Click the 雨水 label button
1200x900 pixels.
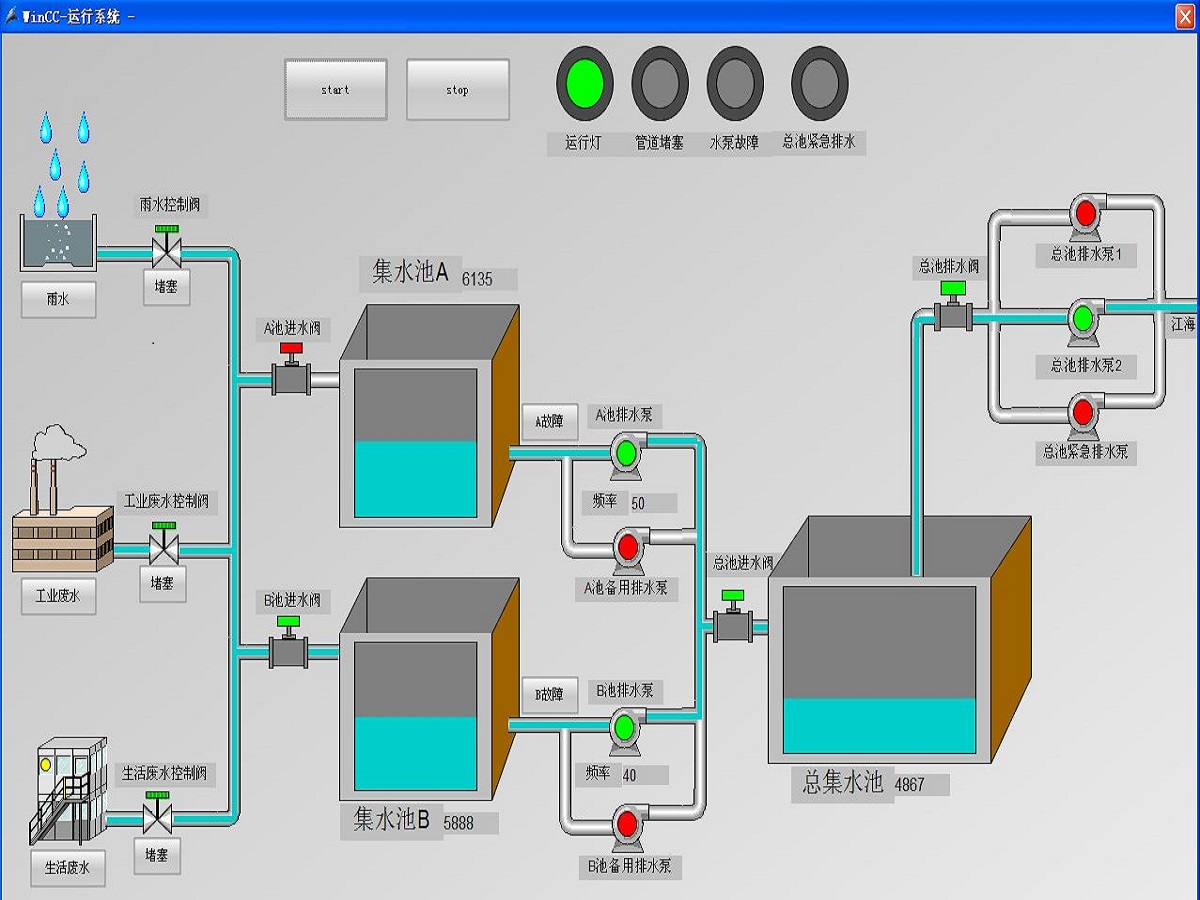point(58,299)
